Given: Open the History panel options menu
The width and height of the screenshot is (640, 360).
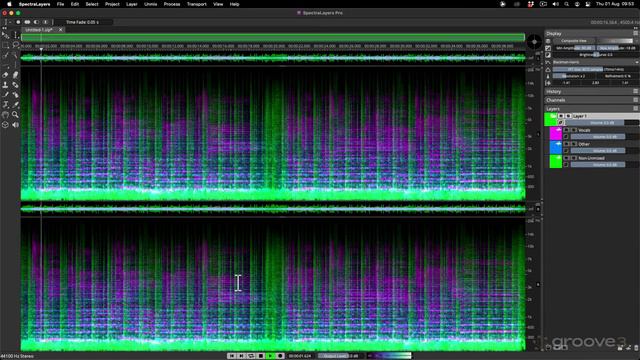Looking at the screenshot, I should coord(636,91).
